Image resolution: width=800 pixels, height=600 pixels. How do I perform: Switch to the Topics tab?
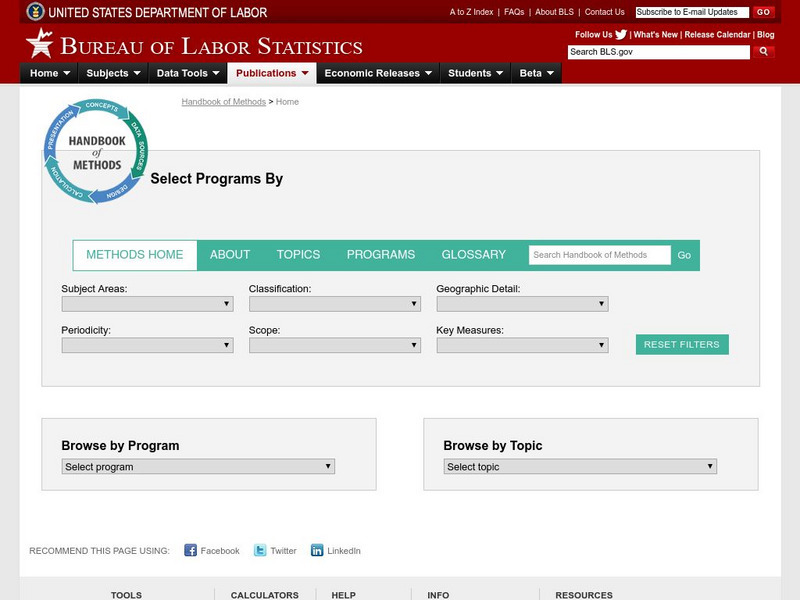pyautogui.click(x=298, y=255)
